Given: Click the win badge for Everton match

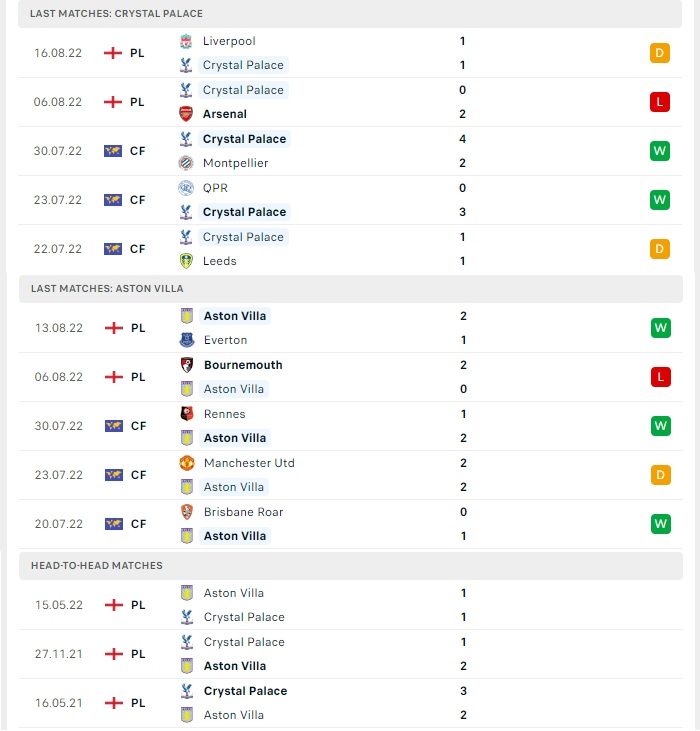Looking at the screenshot, I should pyautogui.click(x=660, y=328).
